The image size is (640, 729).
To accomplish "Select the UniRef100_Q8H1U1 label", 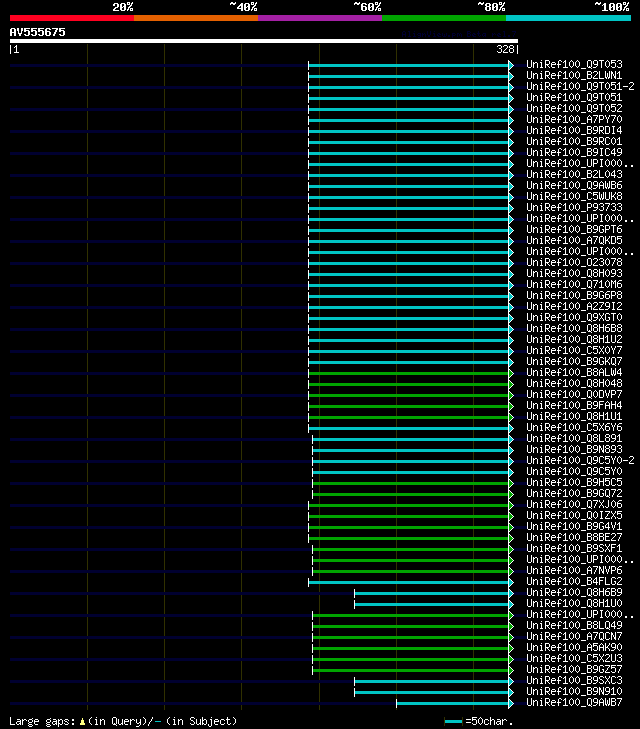I will point(574,417).
